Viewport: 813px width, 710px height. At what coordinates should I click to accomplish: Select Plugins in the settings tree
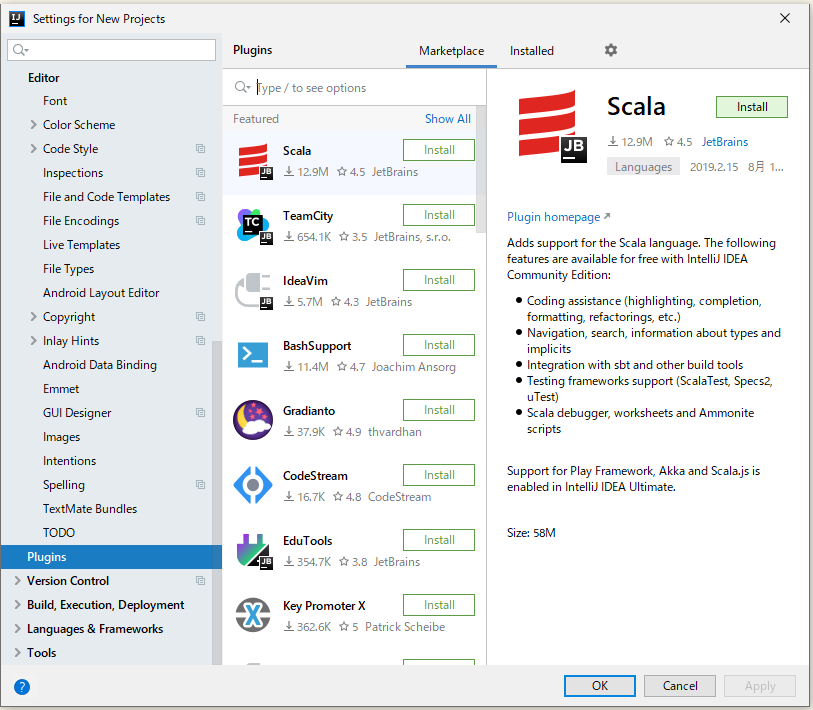(x=111, y=557)
